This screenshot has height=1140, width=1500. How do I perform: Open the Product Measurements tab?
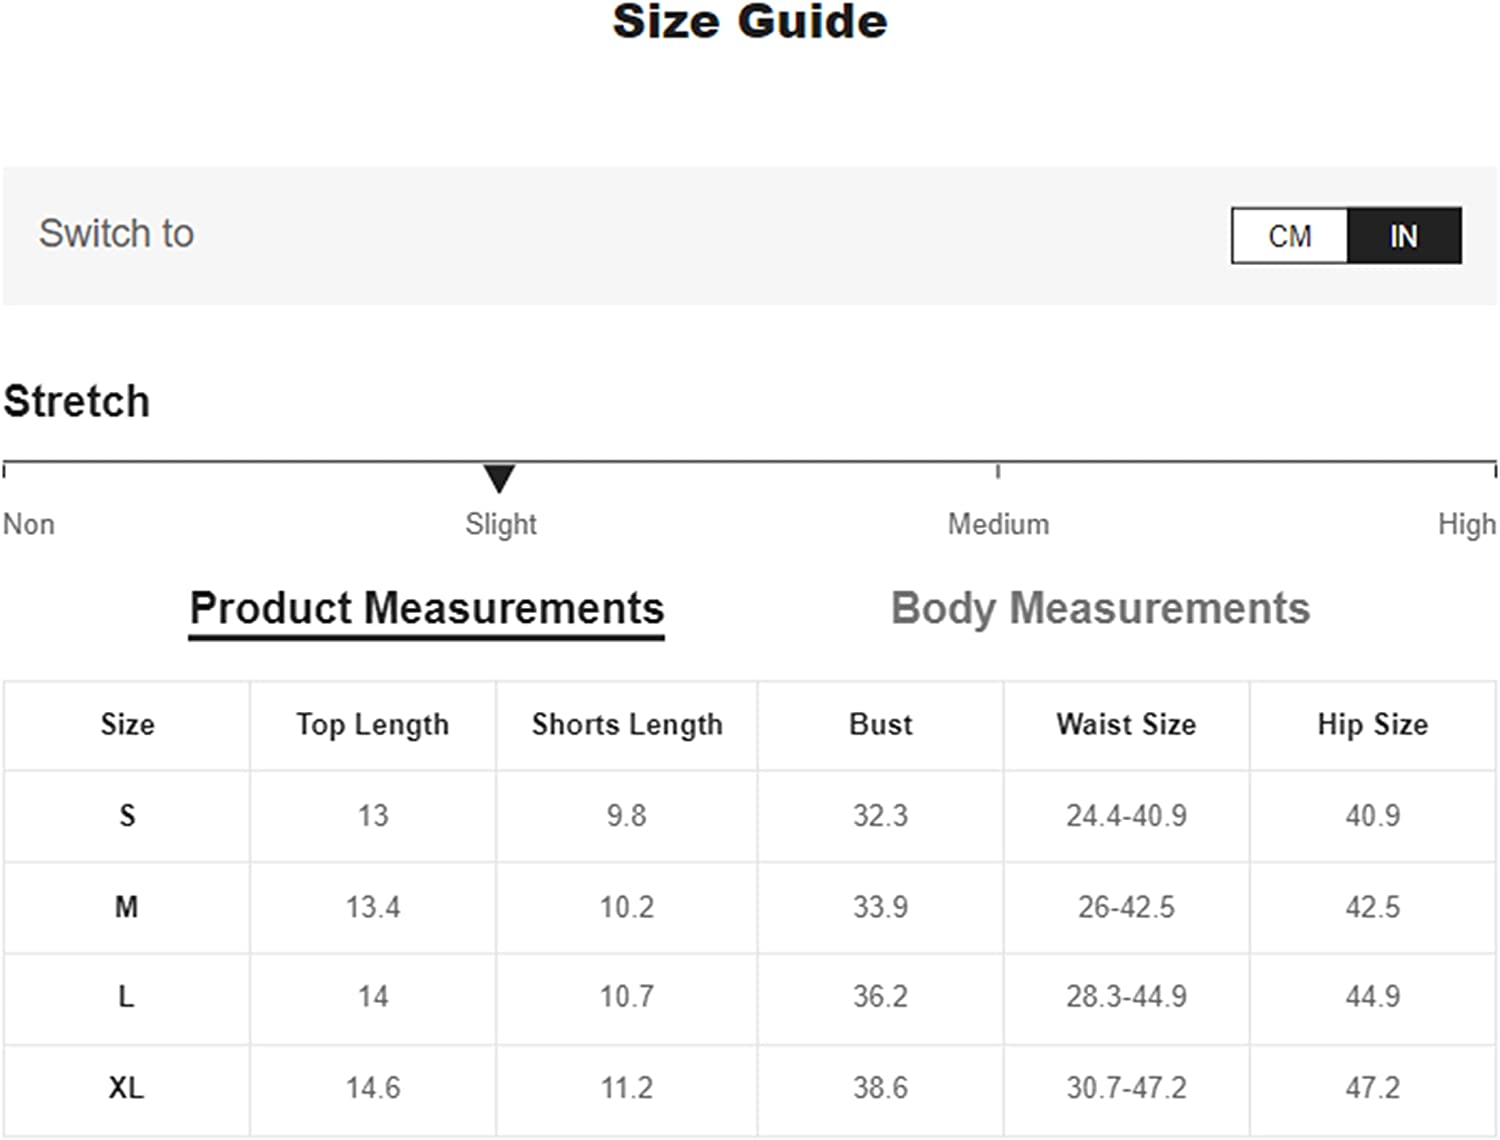click(x=427, y=609)
